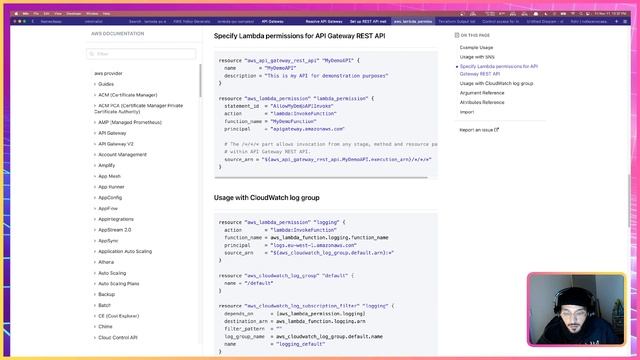Expand the AMP (Managed Prometheus) chevron
This screenshot has width=640, height=360.
tap(95, 122)
